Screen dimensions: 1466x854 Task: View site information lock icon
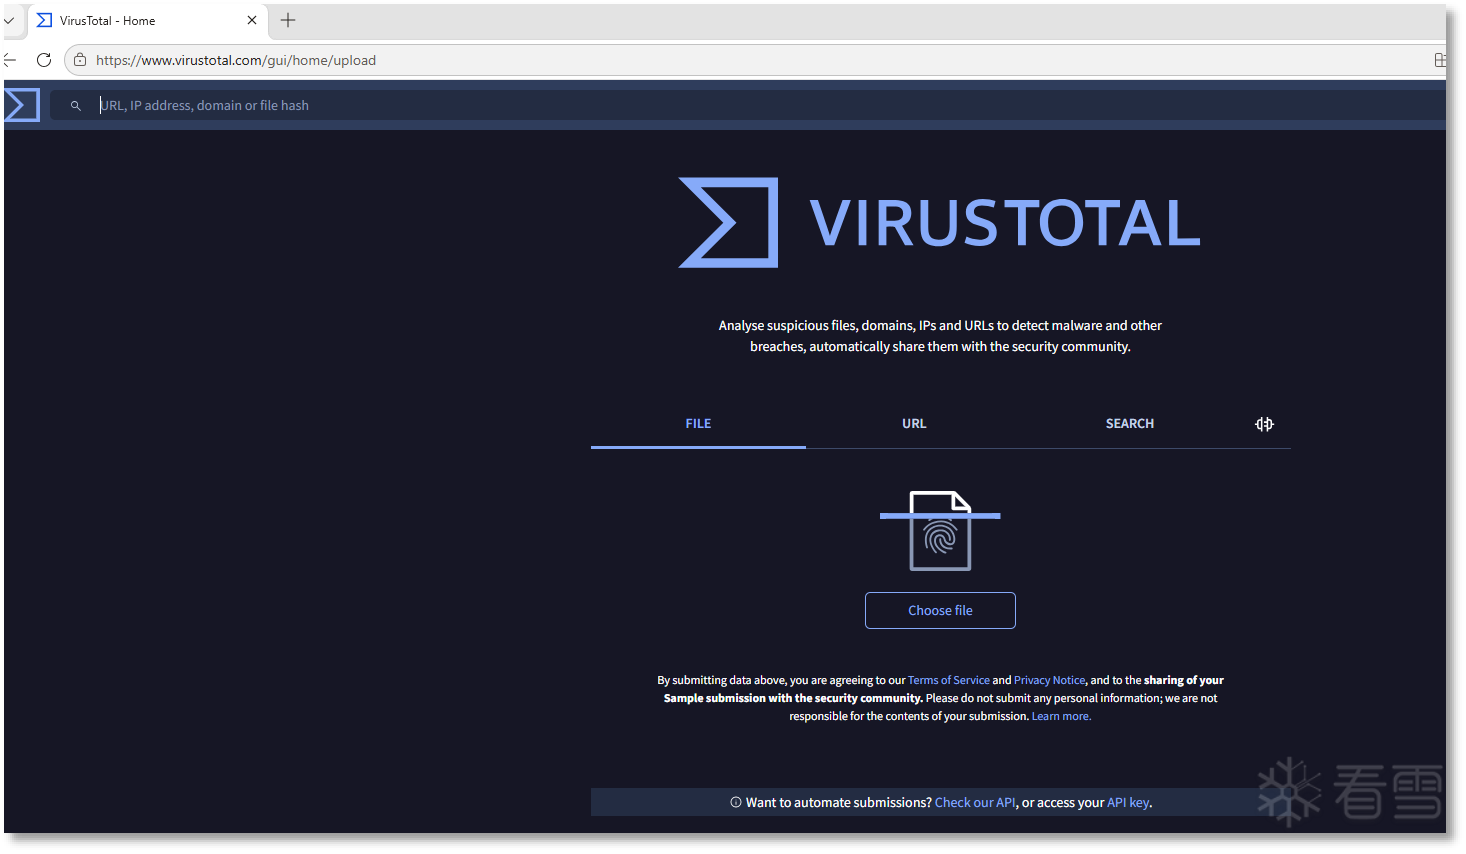[x=80, y=60]
